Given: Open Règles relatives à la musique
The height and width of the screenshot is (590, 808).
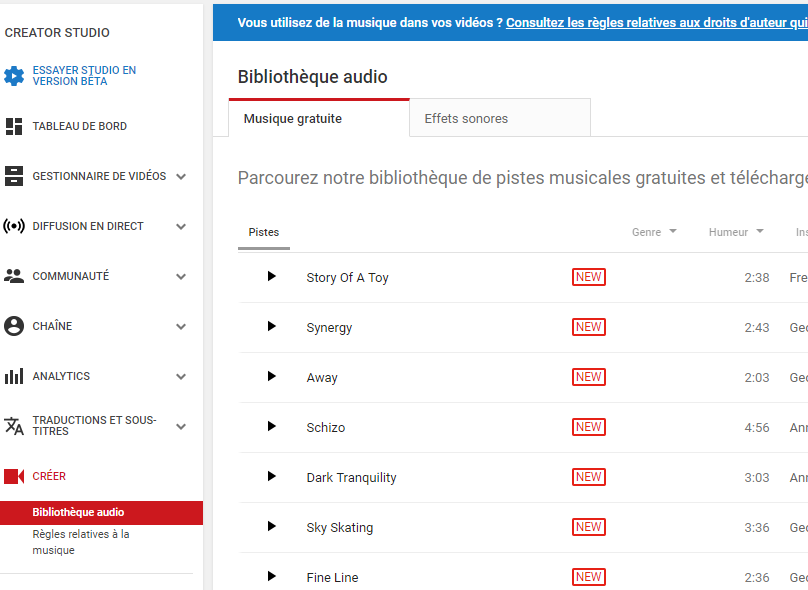Looking at the screenshot, I should pyautogui.click(x=81, y=542).
